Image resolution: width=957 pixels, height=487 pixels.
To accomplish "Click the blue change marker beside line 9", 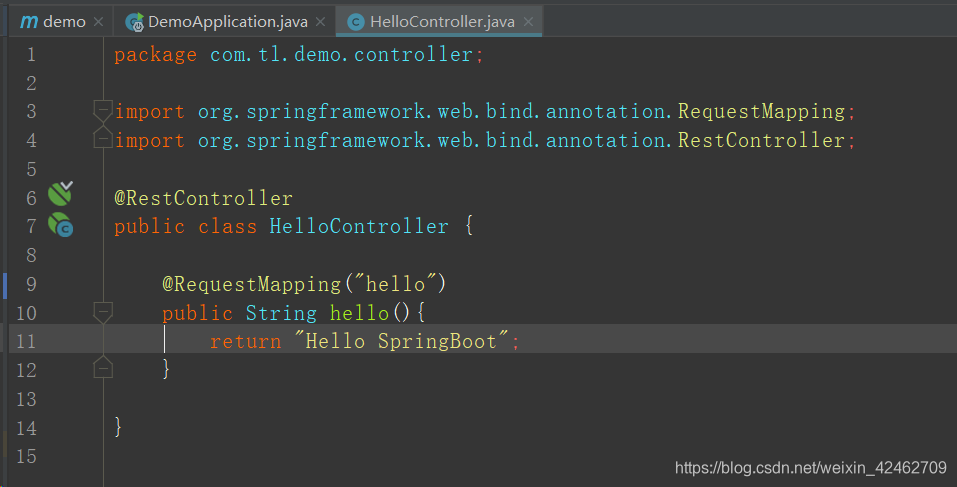I will (x=5, y=285).
